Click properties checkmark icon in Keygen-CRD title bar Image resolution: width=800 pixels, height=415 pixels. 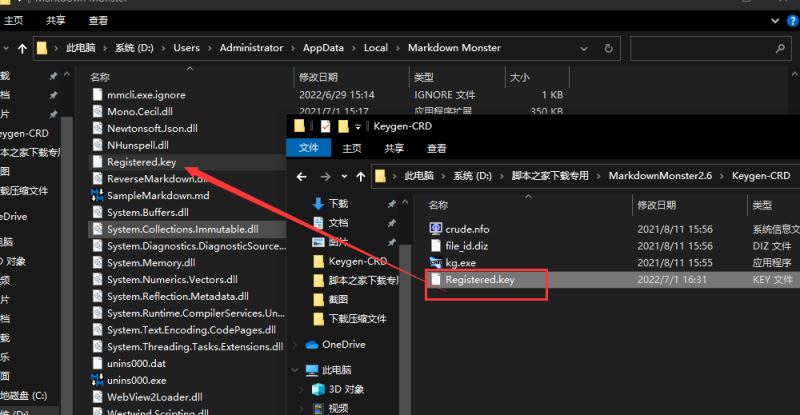click(326, 126)
